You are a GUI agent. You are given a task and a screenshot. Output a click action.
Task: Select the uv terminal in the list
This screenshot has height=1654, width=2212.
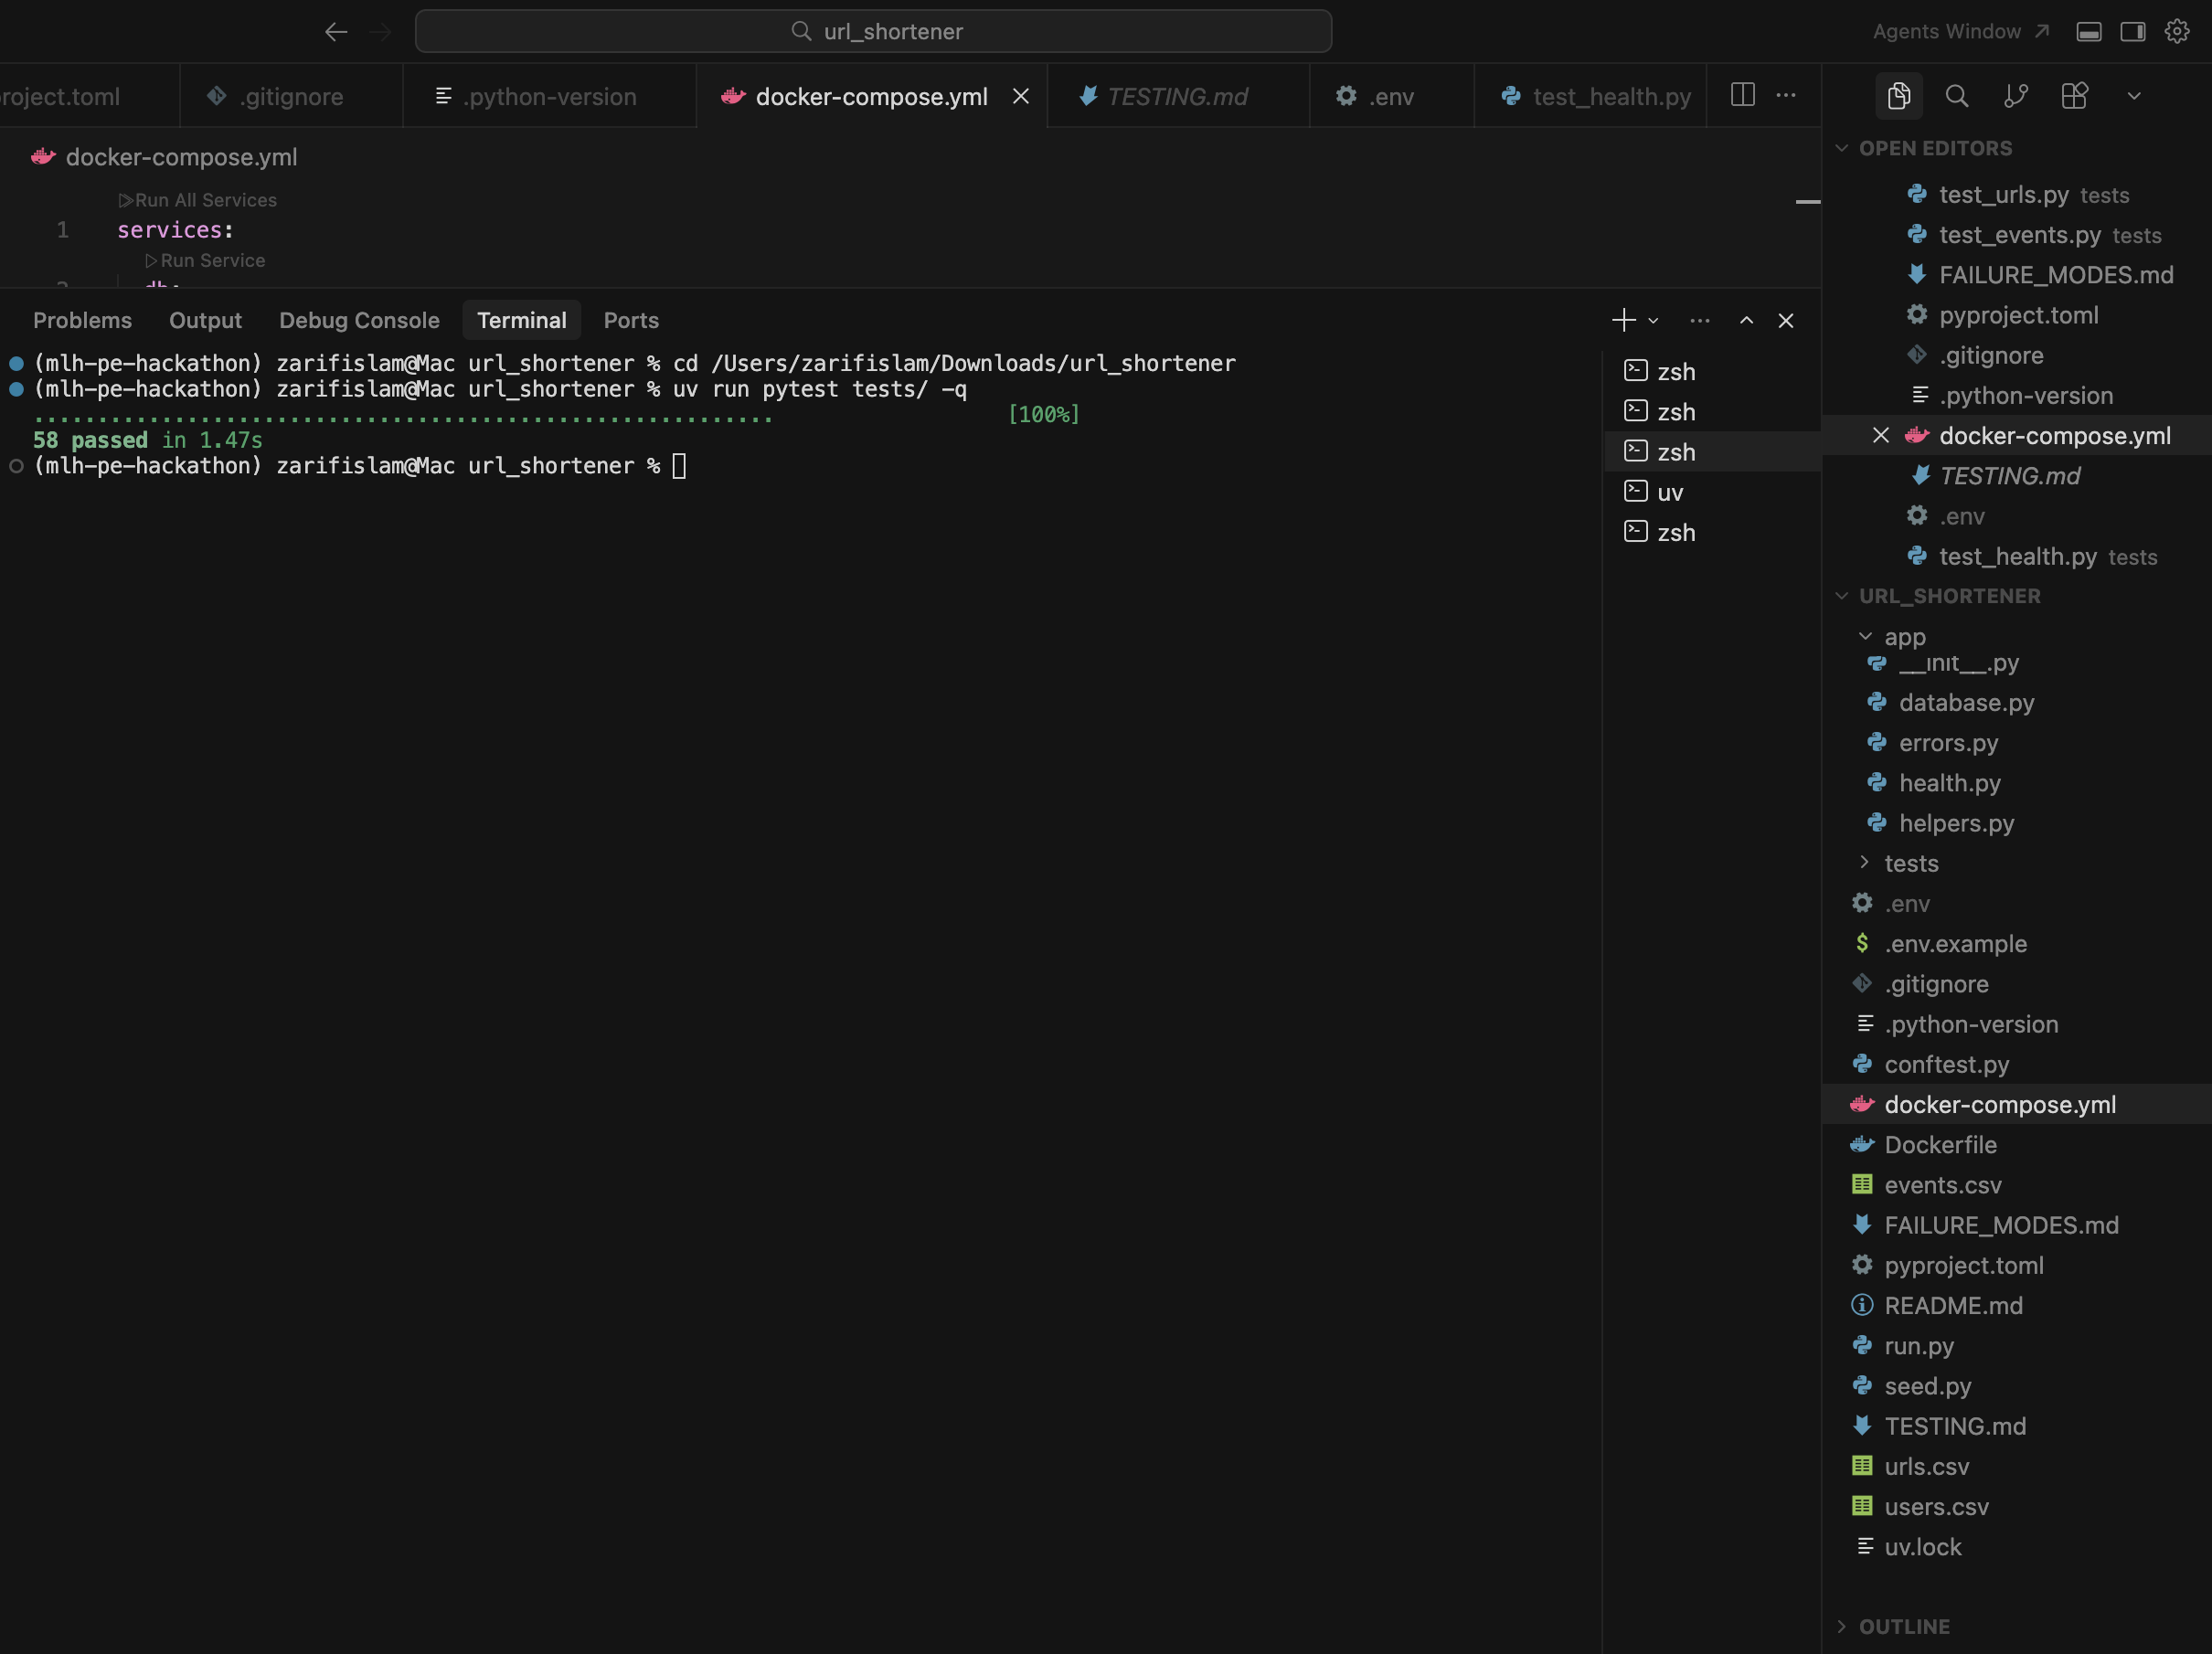[x=1669, y=492]
